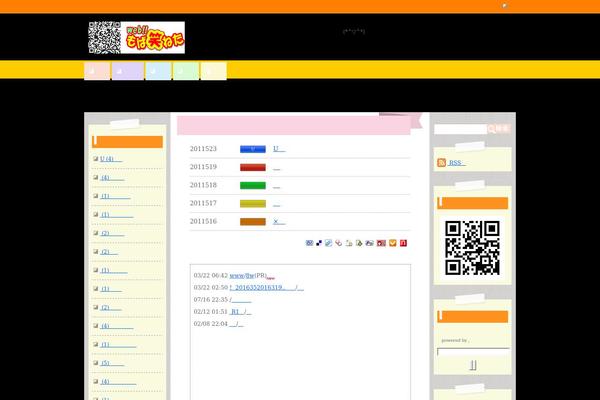Click the red rectangular bookmark share icon
The width and height of the screenshot is (600, 400).
coord(381,243)
